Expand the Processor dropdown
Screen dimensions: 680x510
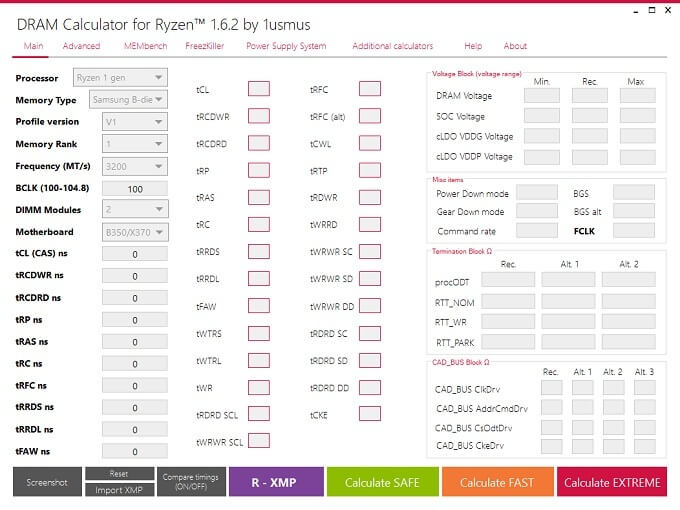(120, 78)
